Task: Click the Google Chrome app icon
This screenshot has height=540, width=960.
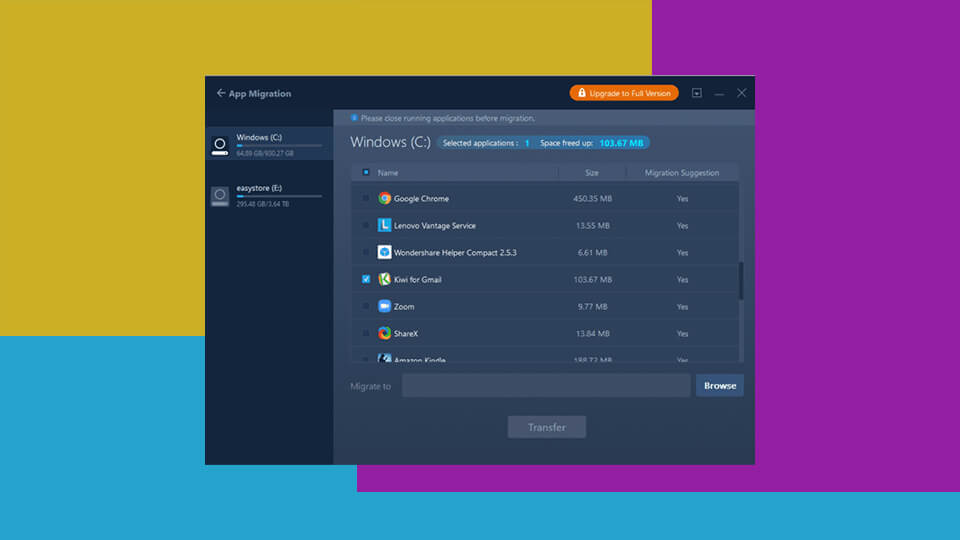Action: tap(384, 198)
